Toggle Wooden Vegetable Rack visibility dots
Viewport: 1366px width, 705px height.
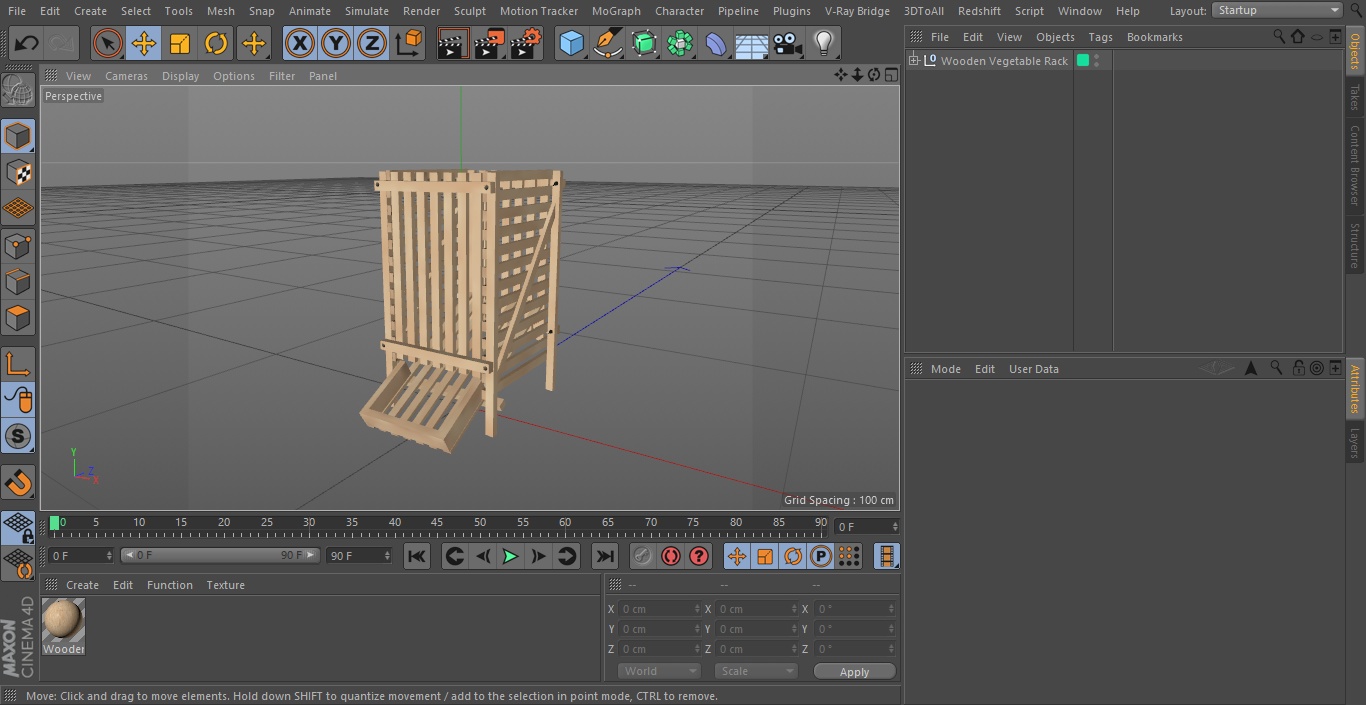point(1097,61)
